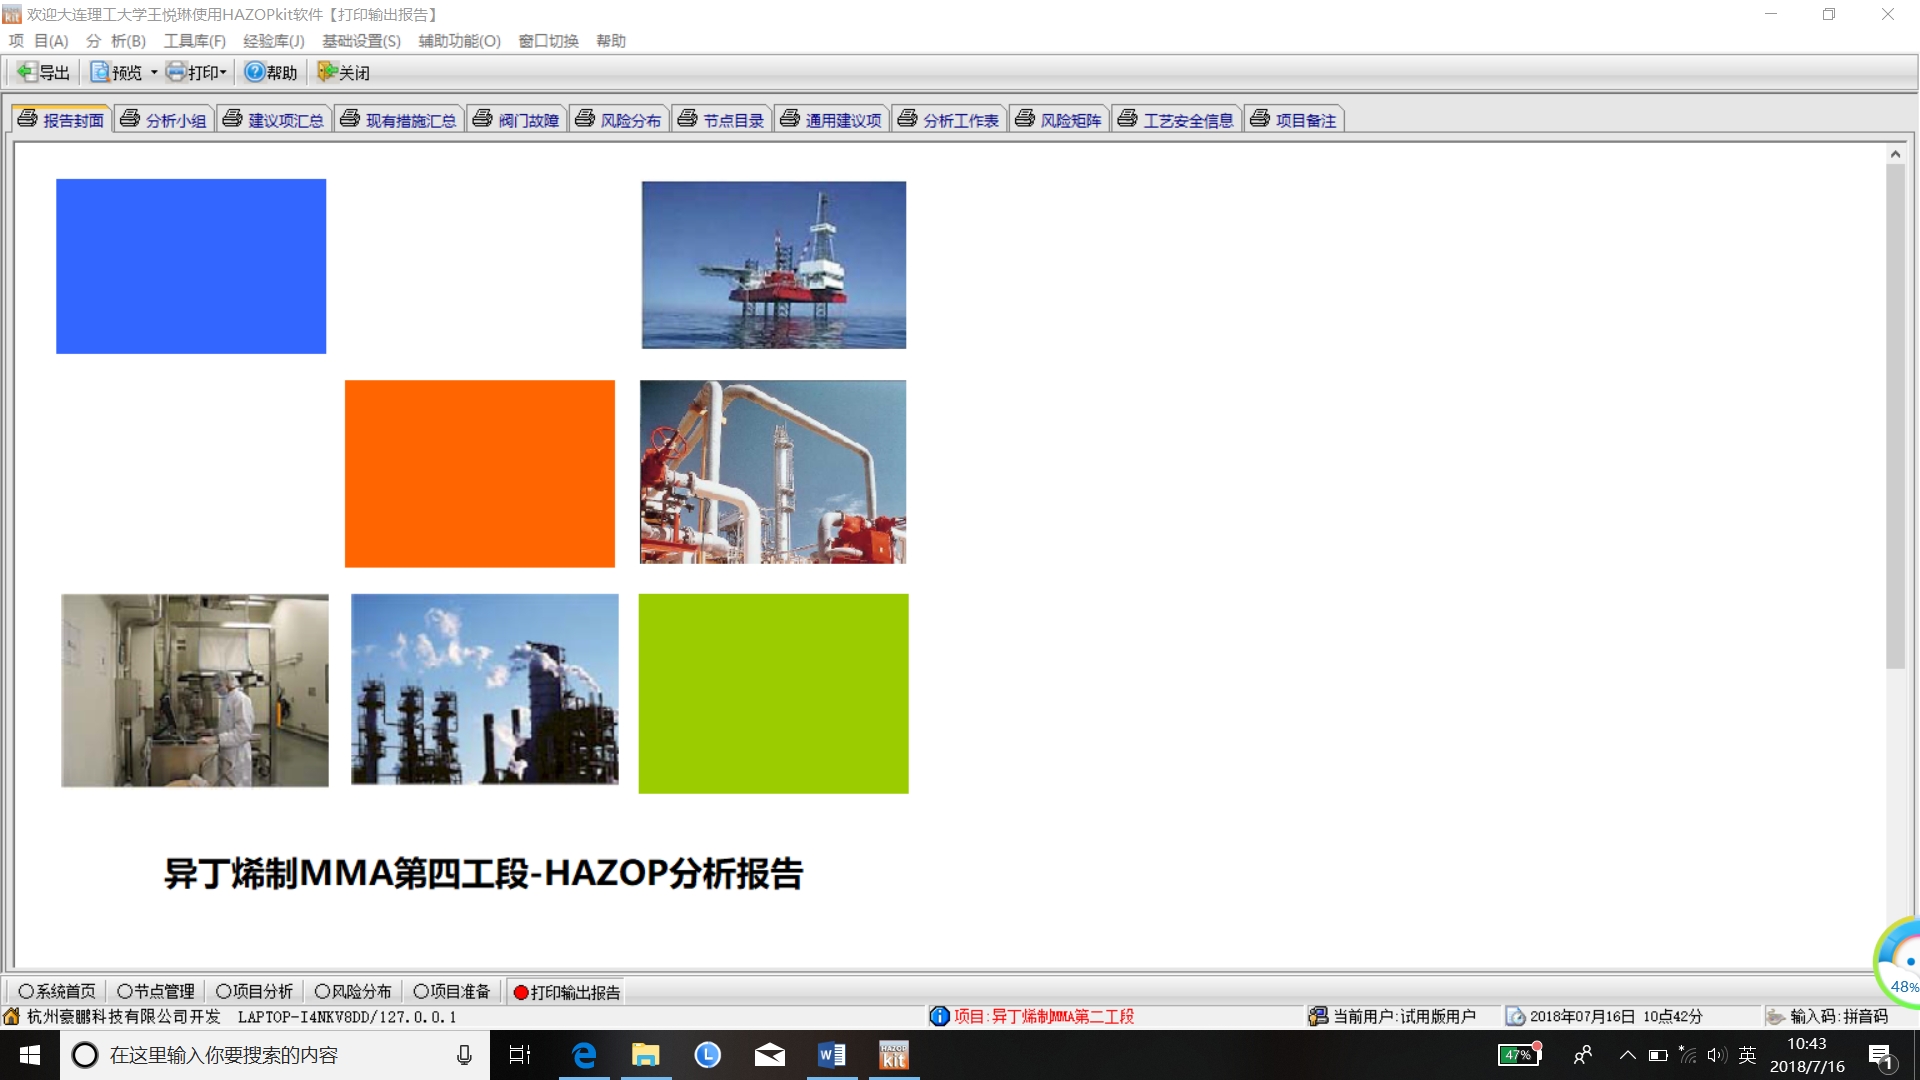Click the 关闭 close-door toolbar icon
The image size is (1920, 1080).
[x=327, y=72]
